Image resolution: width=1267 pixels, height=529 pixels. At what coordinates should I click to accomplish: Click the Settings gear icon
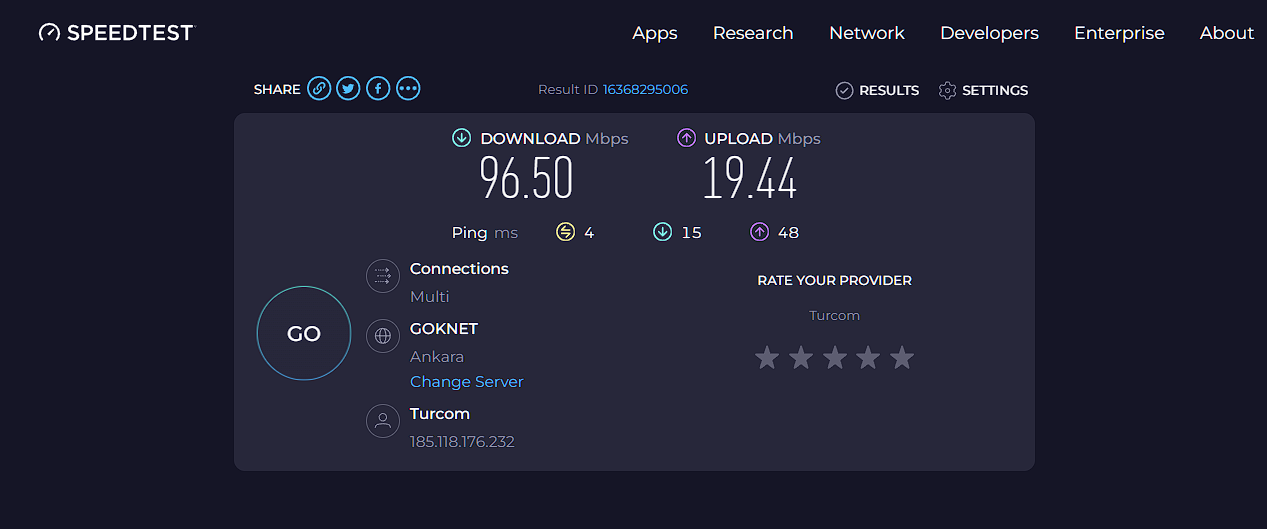pos(947,90)
